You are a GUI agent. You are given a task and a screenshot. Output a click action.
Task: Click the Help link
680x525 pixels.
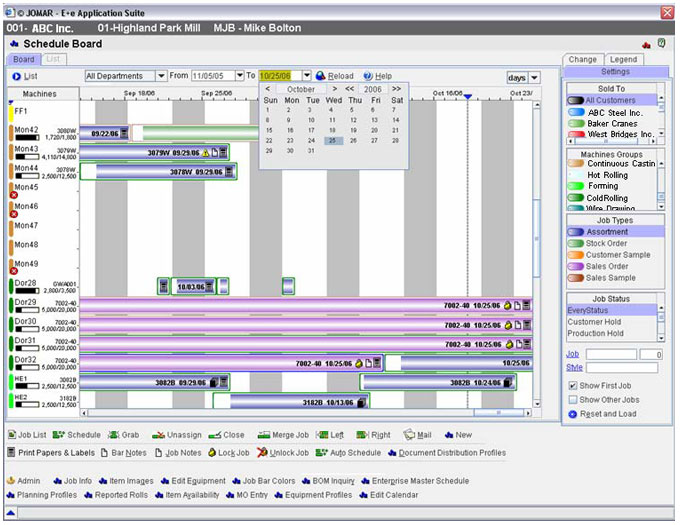[x=378, y=76]
